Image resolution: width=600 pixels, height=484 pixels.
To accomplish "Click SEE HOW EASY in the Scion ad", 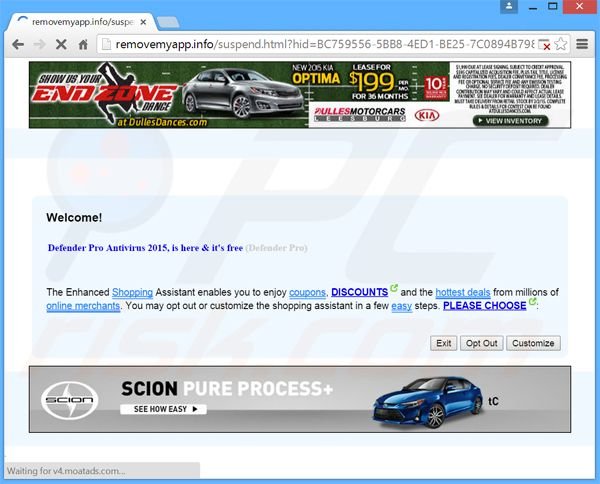I will tap(163, 409).
